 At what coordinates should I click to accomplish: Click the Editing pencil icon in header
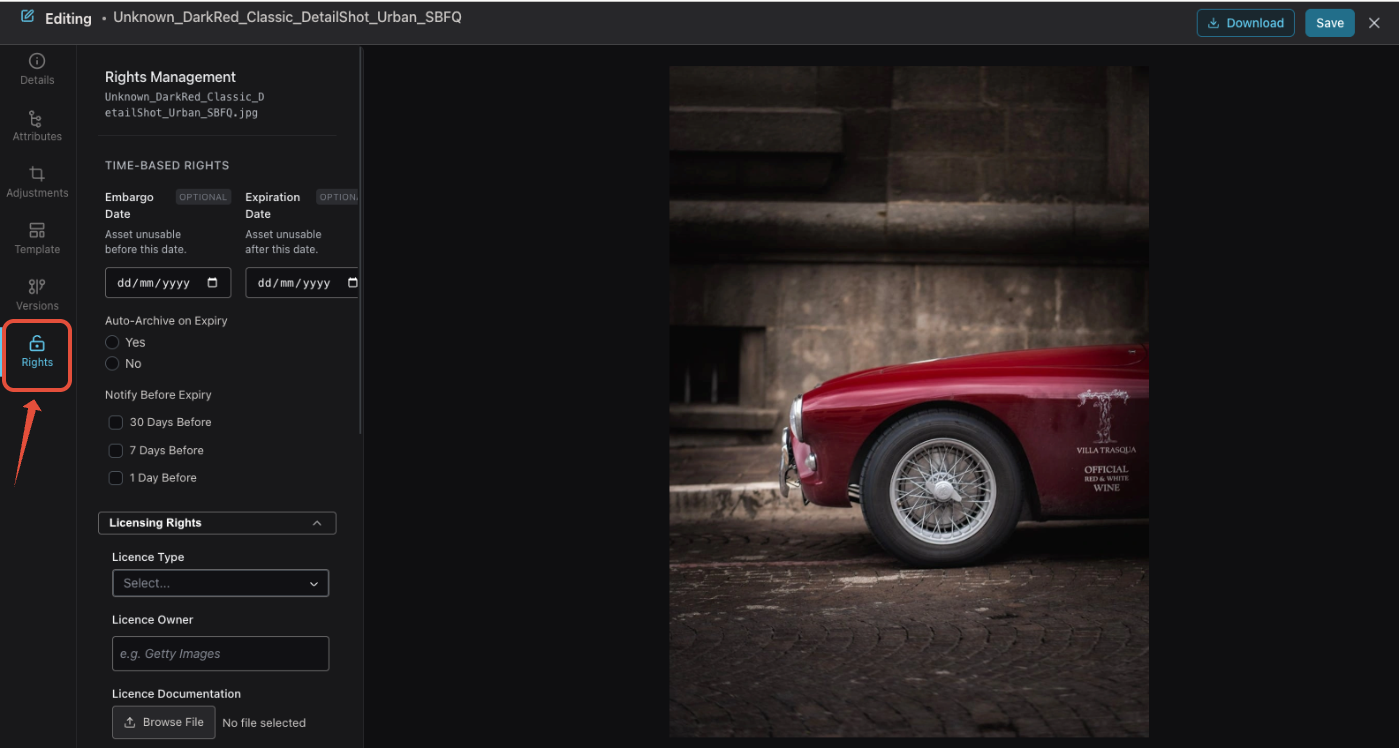click(27, 17)
